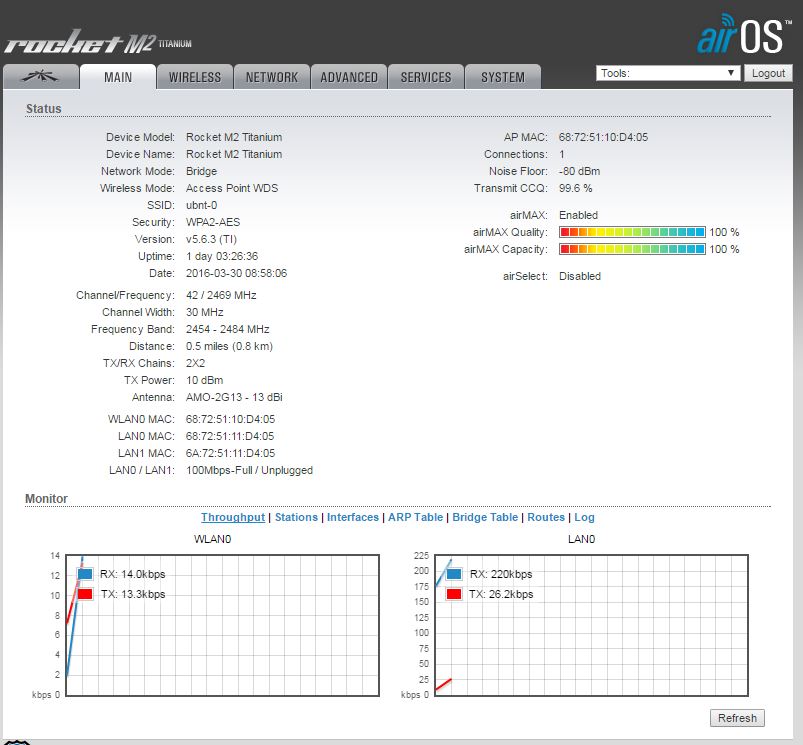This screenshot has height=745, width=803.
Task: Click the blue RX legend square in LAN0 graph
Action: coord(454,574)
